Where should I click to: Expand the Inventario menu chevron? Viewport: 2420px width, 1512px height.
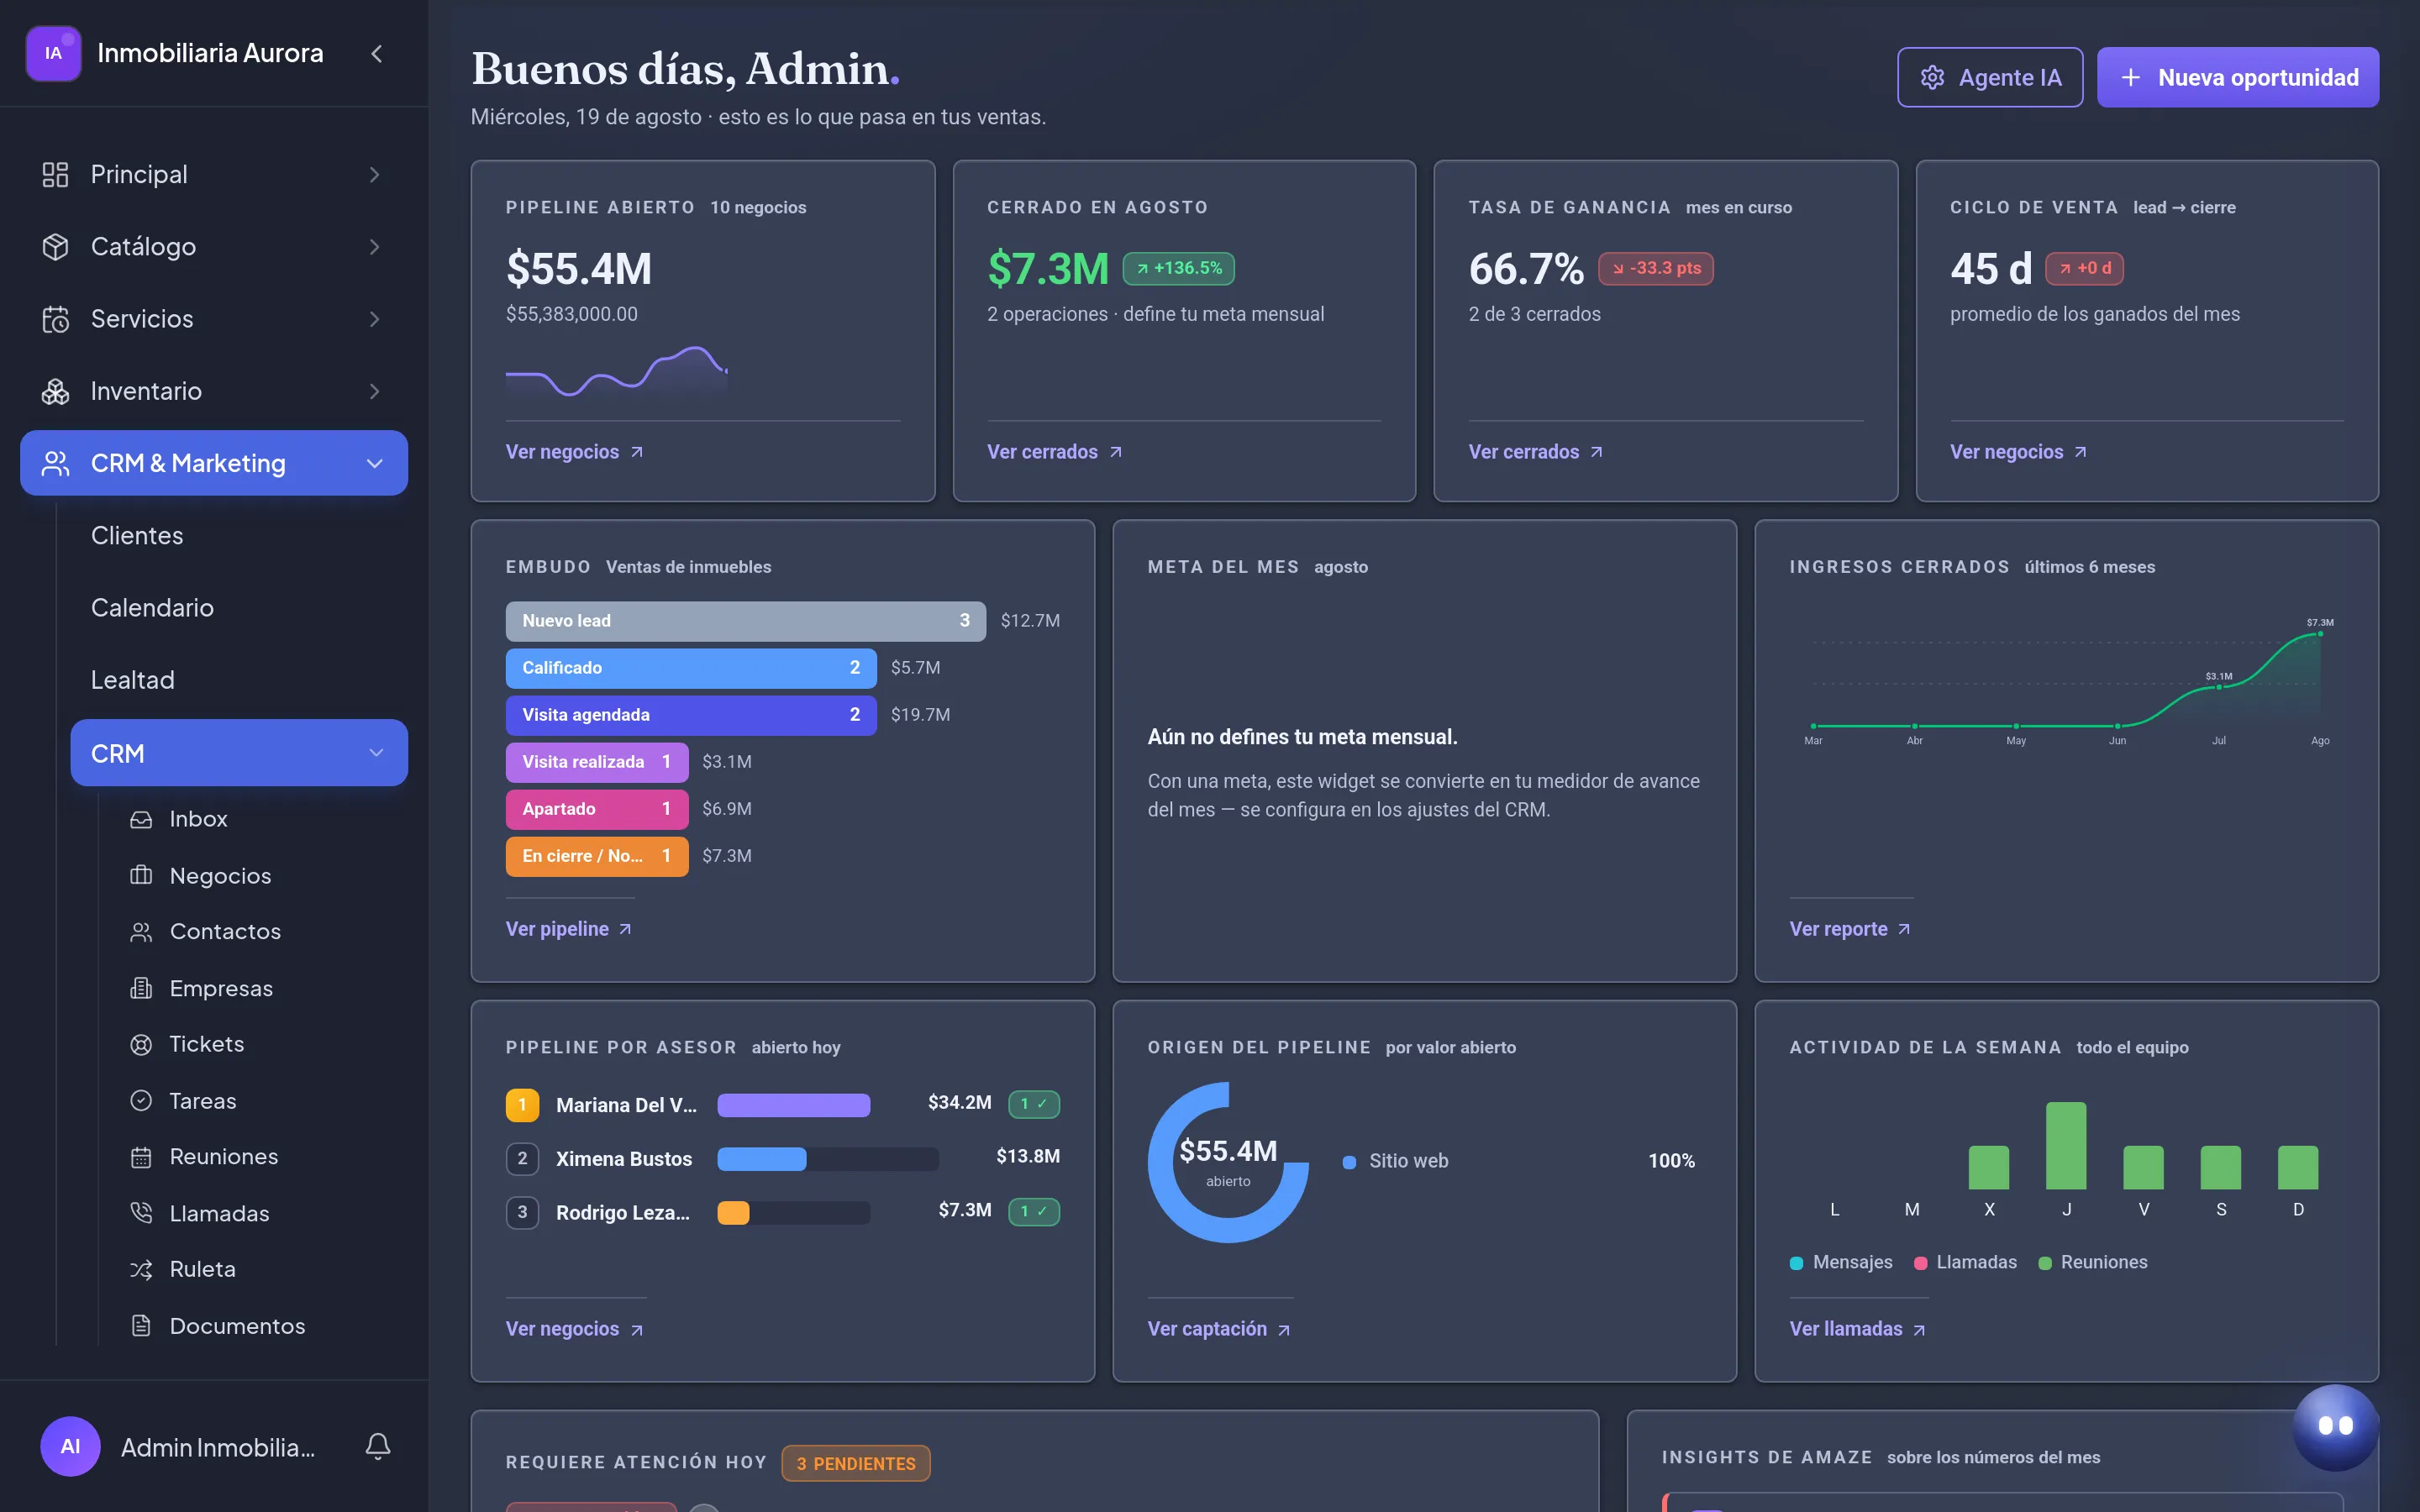374,391
